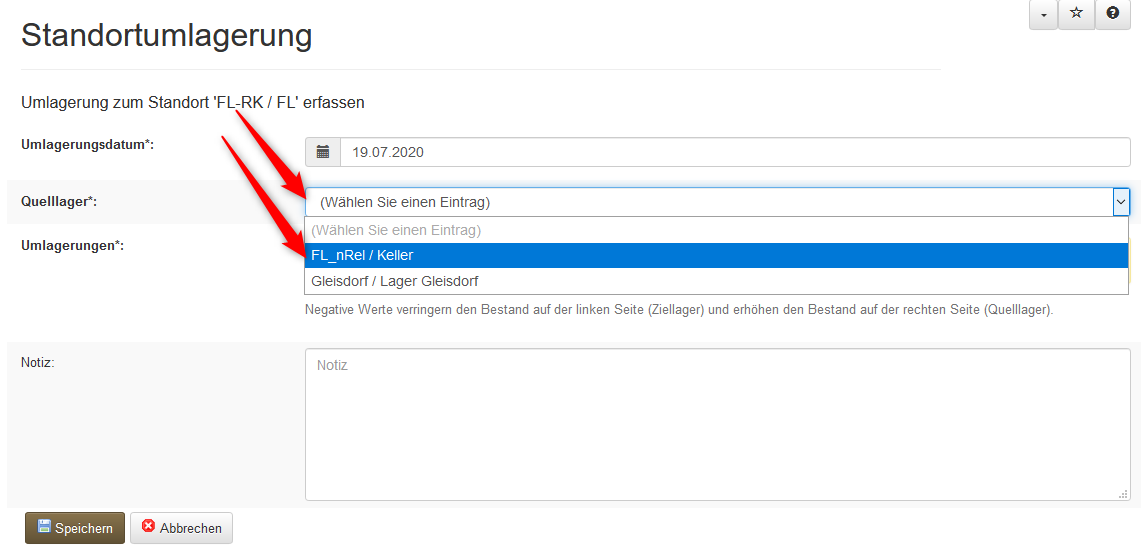The image size is (1141, 554).
Task: Click the 'Notiz:' field label
Action: pyautogui.click(x=37, y=362)
